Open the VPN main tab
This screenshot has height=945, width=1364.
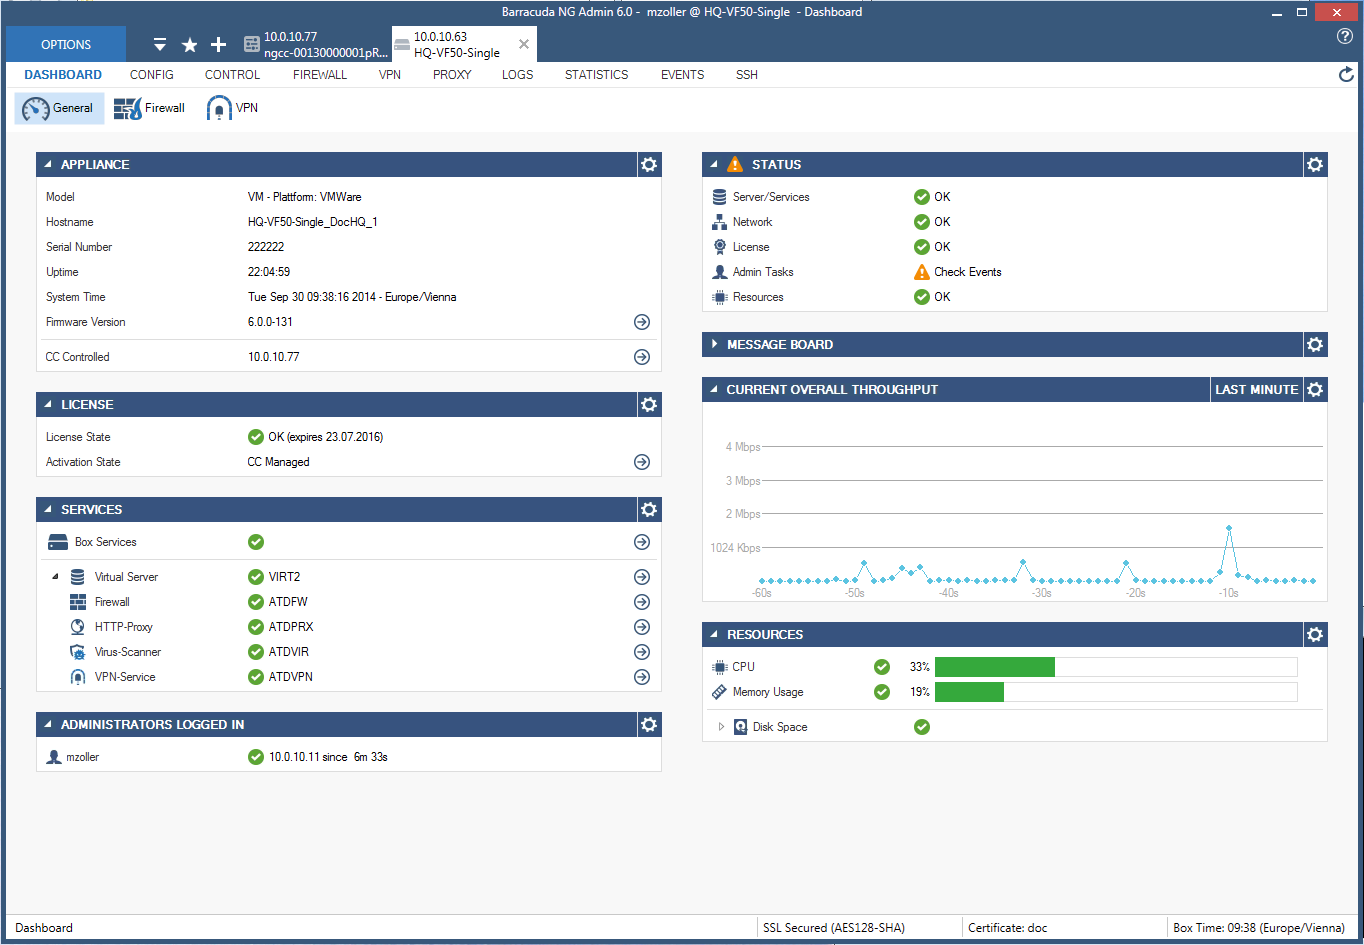point(390,75)
